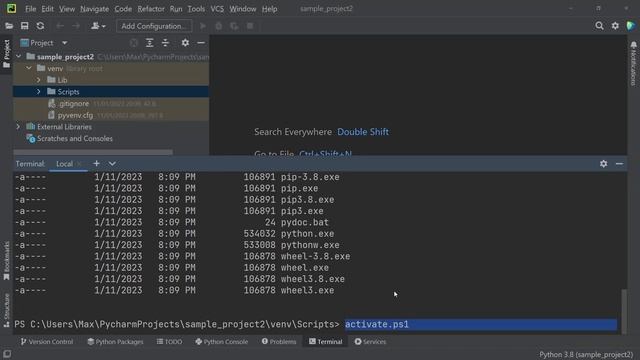Add a new terminal session tab
Viewport: 640px width, 360px height.
[96, 164]
